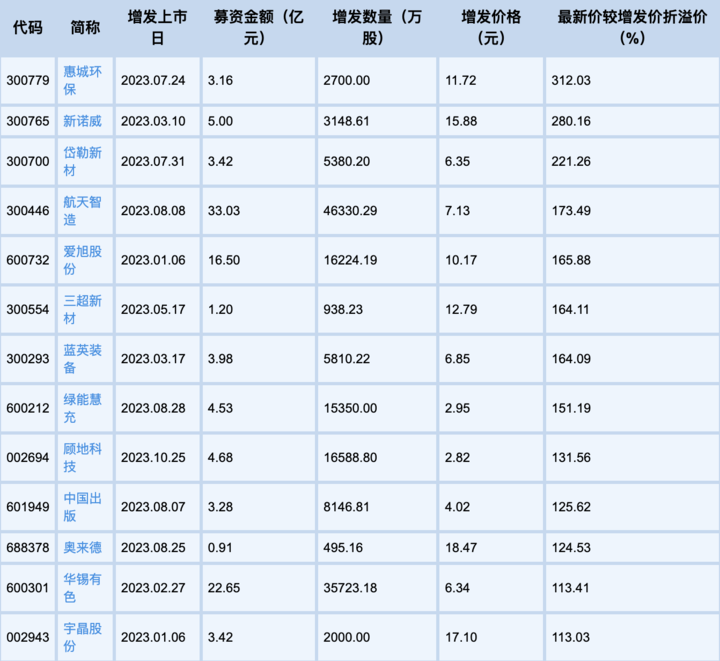Select stock code 300765

28,121
